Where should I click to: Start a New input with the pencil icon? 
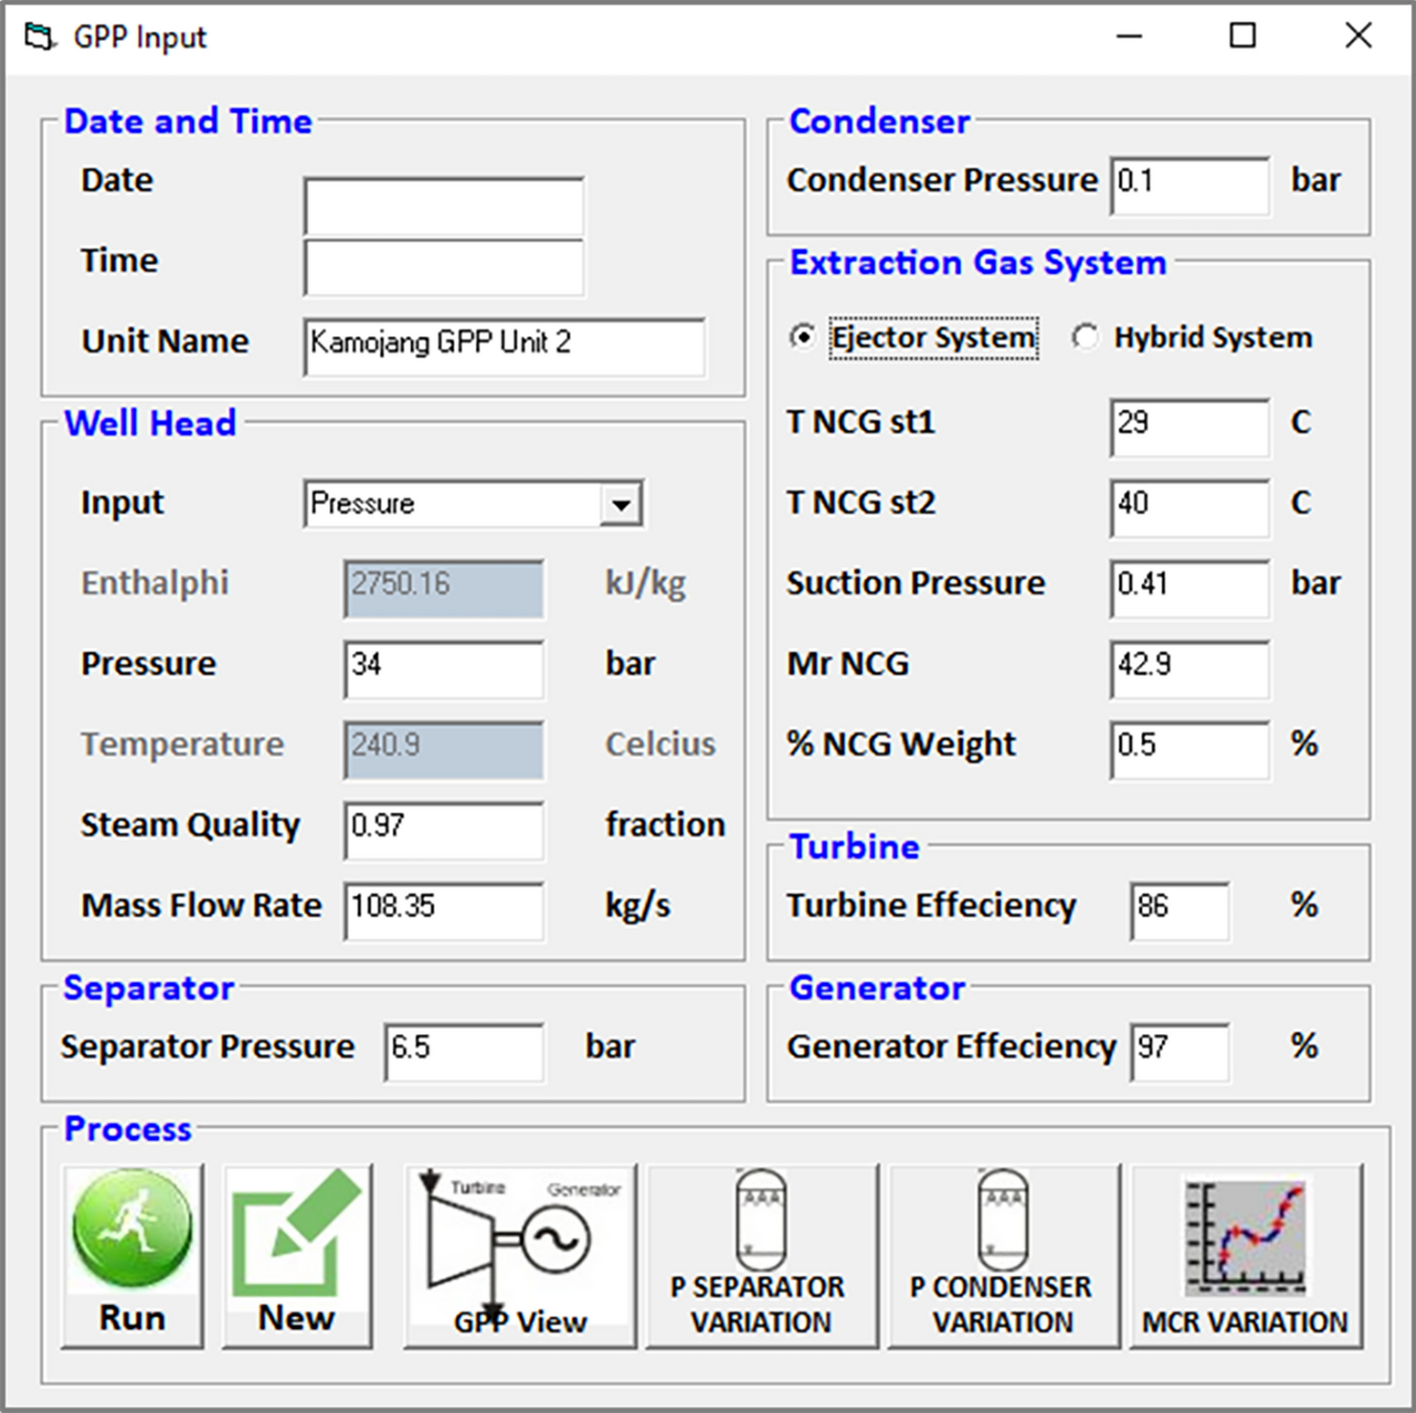pyautogui.click(x=297, y=1256)
